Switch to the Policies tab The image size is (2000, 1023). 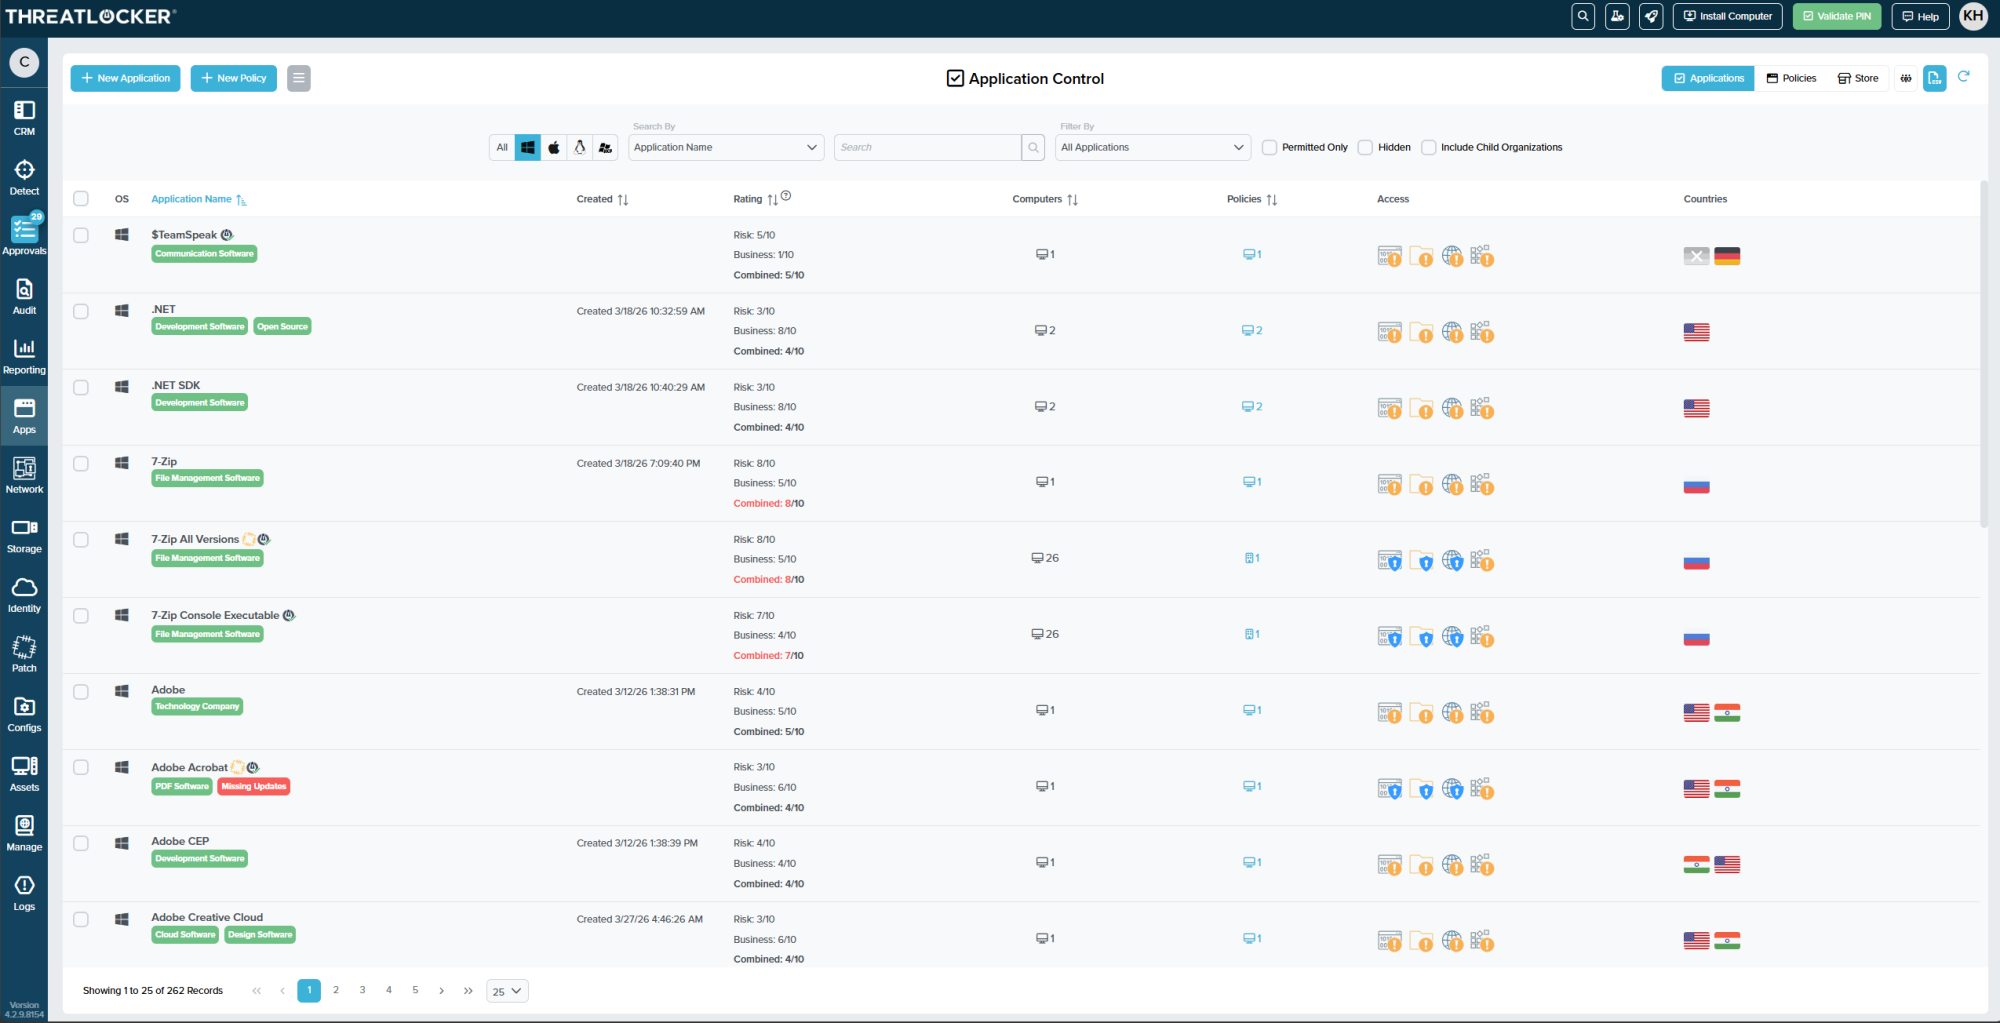(x=1791, y=78)
